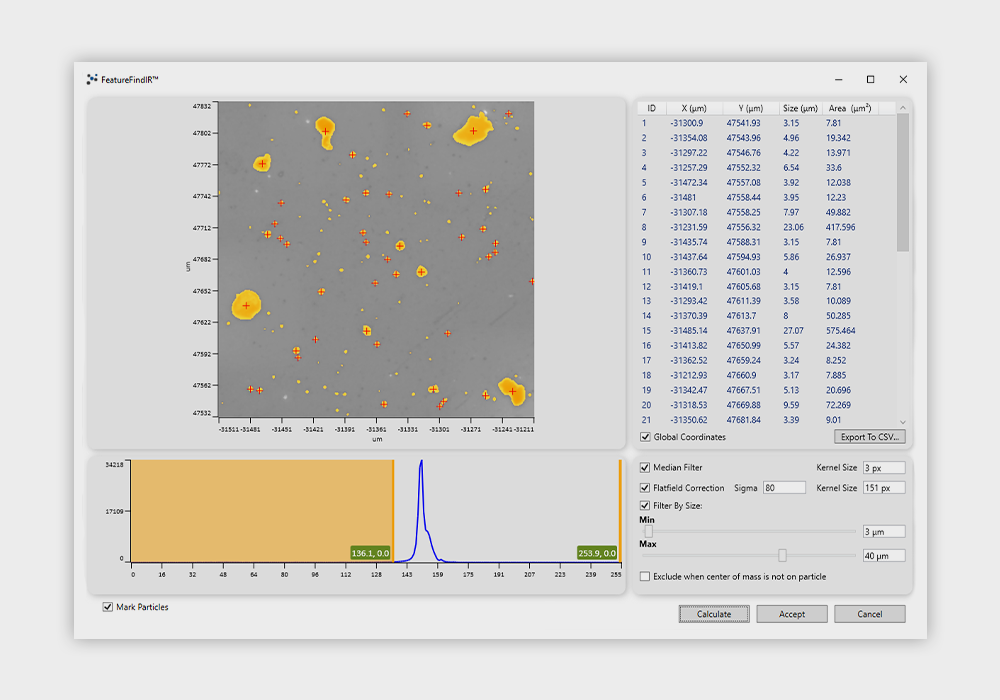Click the Max size slider handle
Viewport: 1000px width, 700px height.
pyautogui.click(x=782, y=555)
